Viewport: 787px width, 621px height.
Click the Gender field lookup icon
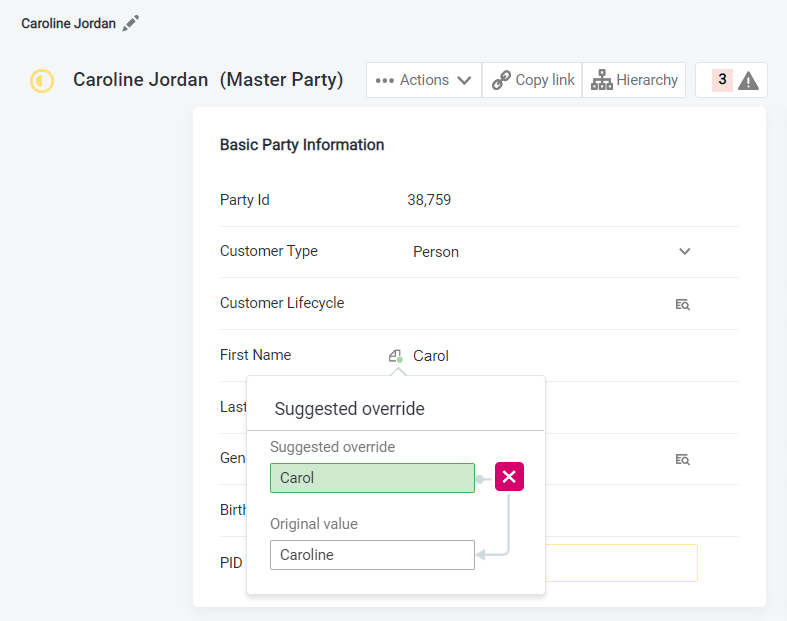click(683, 459)
